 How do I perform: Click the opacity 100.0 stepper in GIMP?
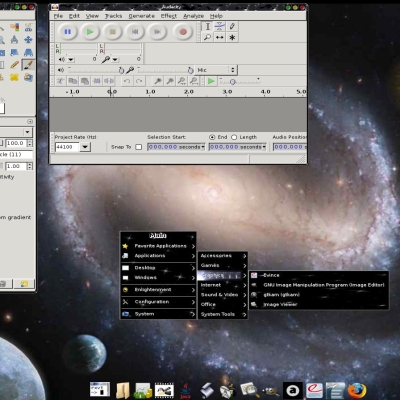(30, 143)
